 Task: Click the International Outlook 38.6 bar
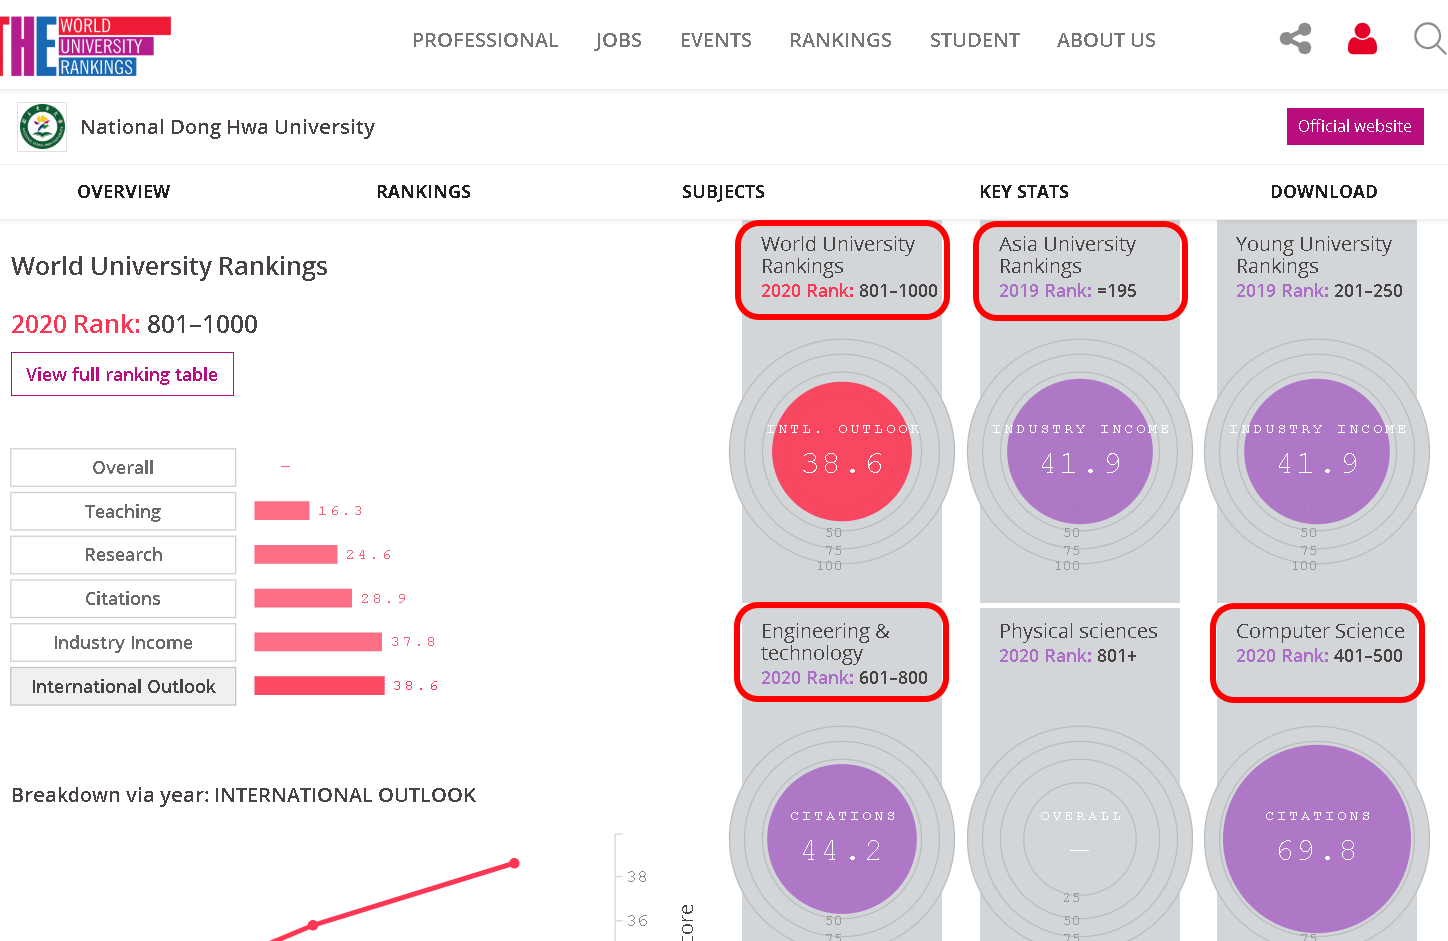(x=319, y=686)
